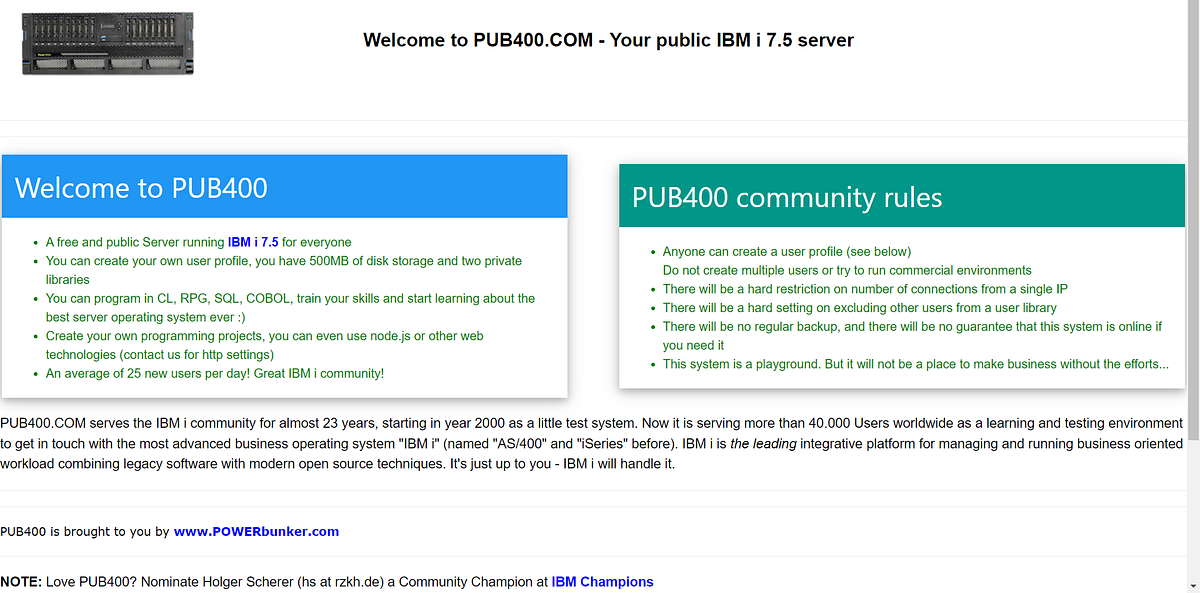This screenshot has height=593, width=1200.
Task: Click the bullet mentioning node.js projects
Action: (264, 335)
